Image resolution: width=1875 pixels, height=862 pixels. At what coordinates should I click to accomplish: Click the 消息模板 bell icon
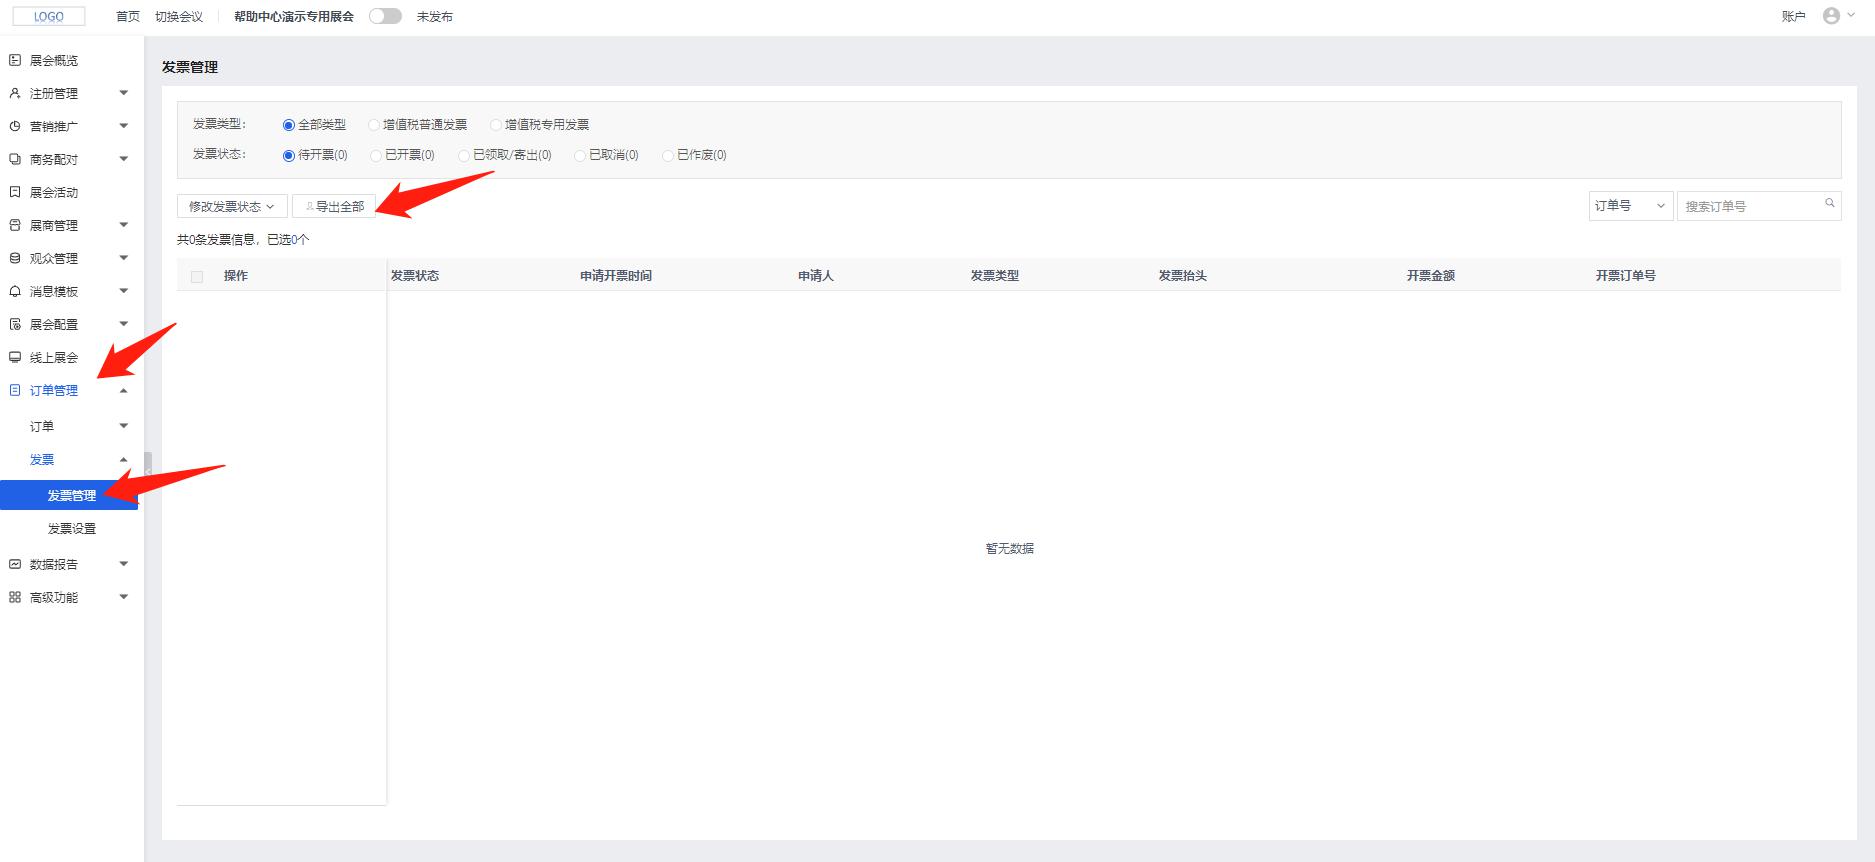(15, 292)
